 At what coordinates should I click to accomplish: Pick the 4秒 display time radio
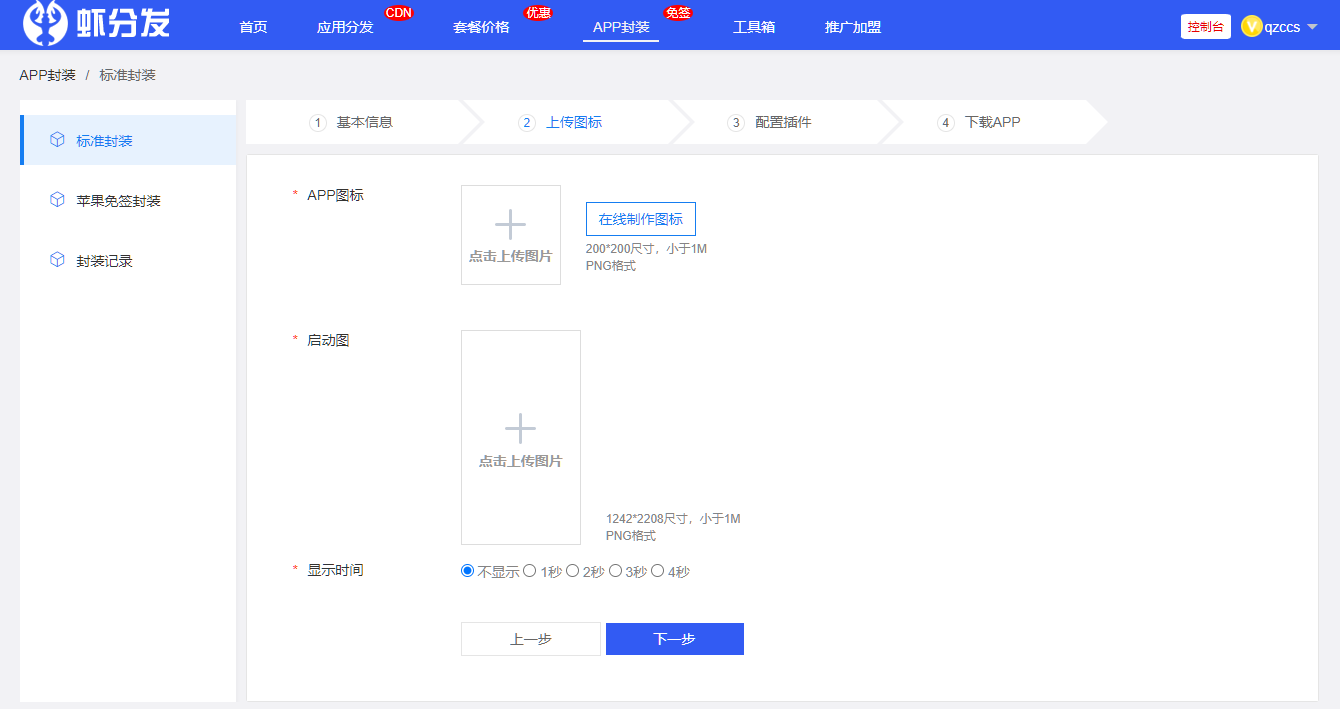pyautogui.click(x=658, y=571)
